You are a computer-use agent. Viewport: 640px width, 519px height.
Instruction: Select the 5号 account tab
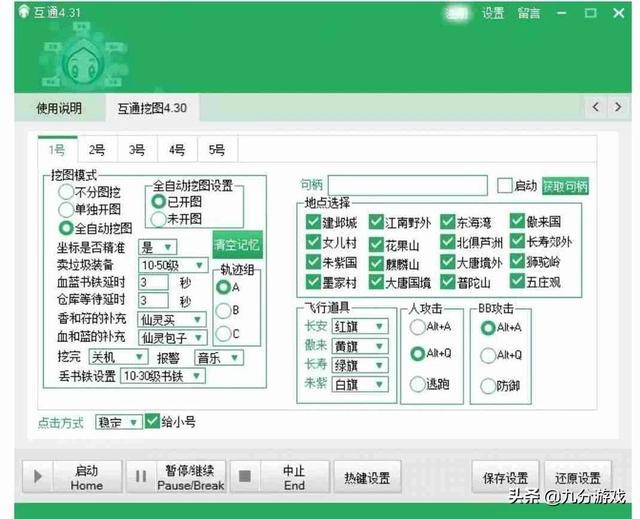(x=217, y=150)
